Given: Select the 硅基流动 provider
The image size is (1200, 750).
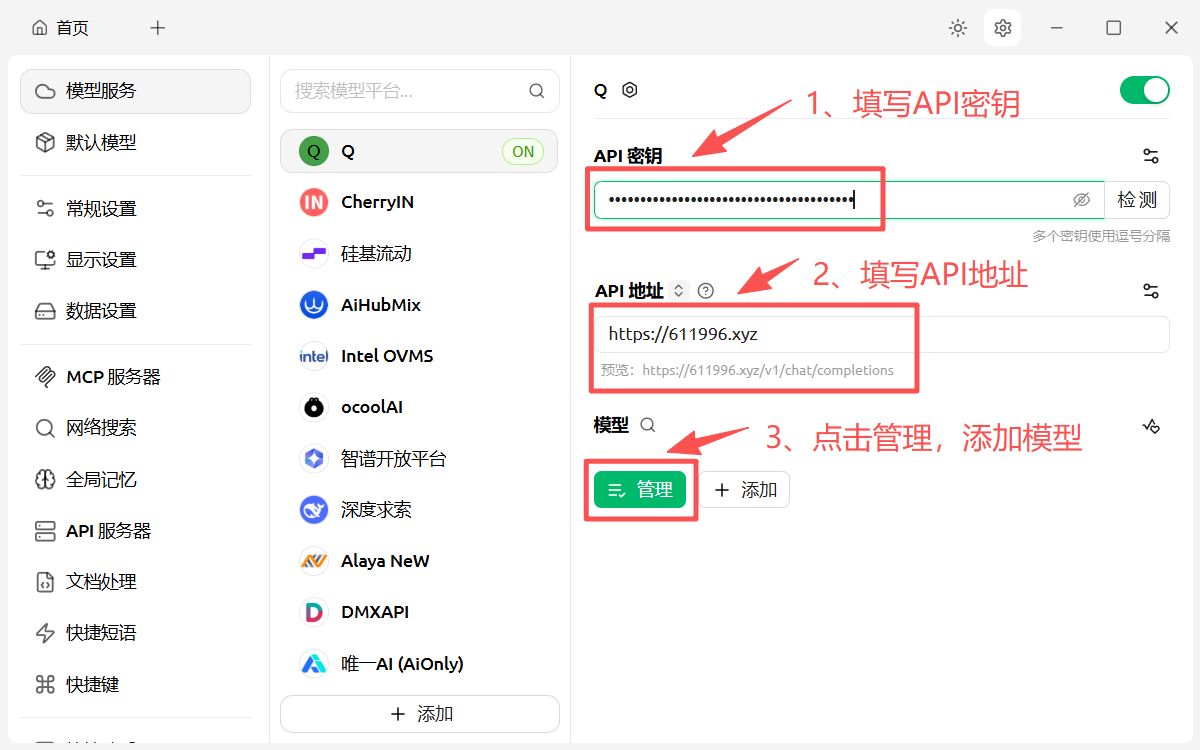Looking at the screenshot, I should [419, 254].
